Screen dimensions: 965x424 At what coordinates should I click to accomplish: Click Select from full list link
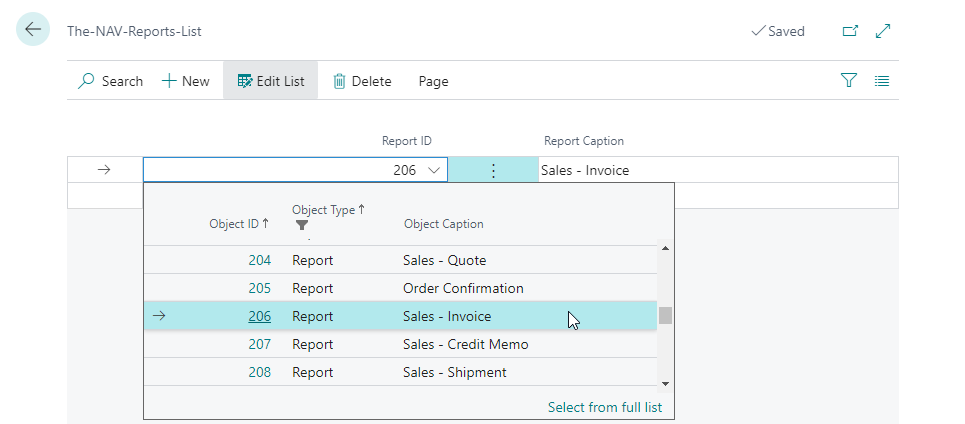pos(604,407)
